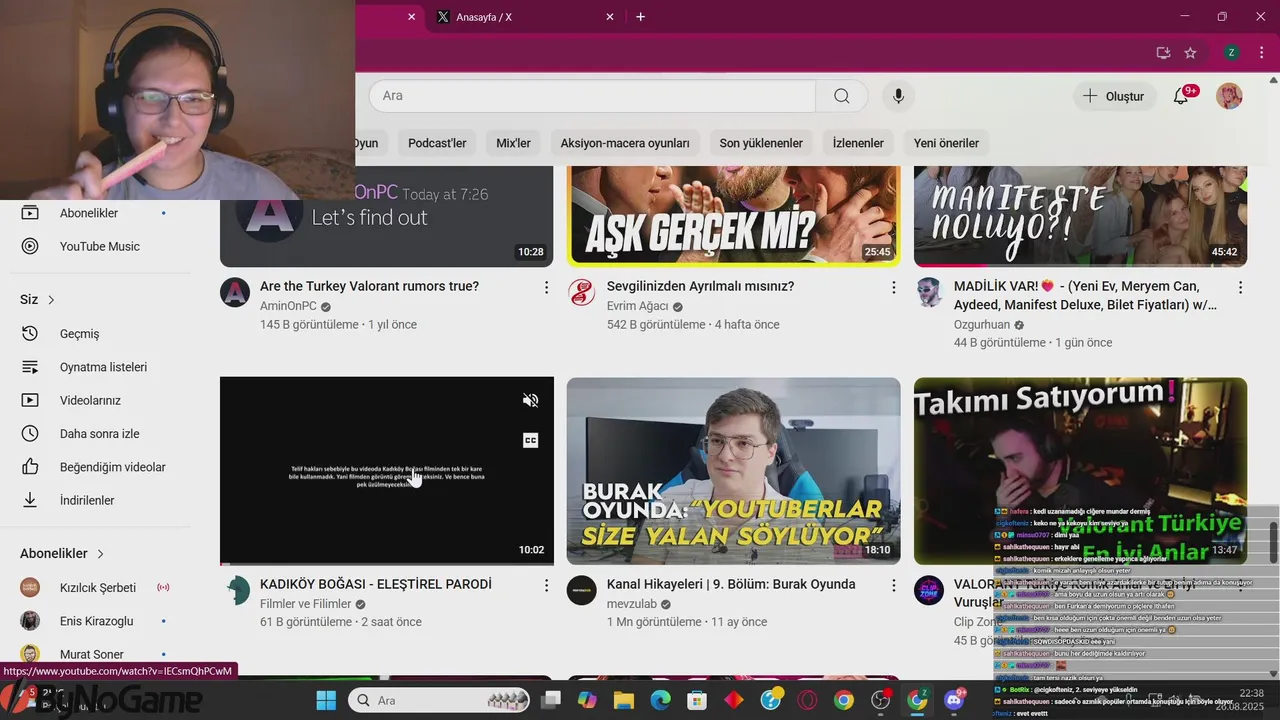This screenshot has height=720, width=1280.
Task: Seek the Kadıköy Boğası preview progress bar
Action: (386, 563)
